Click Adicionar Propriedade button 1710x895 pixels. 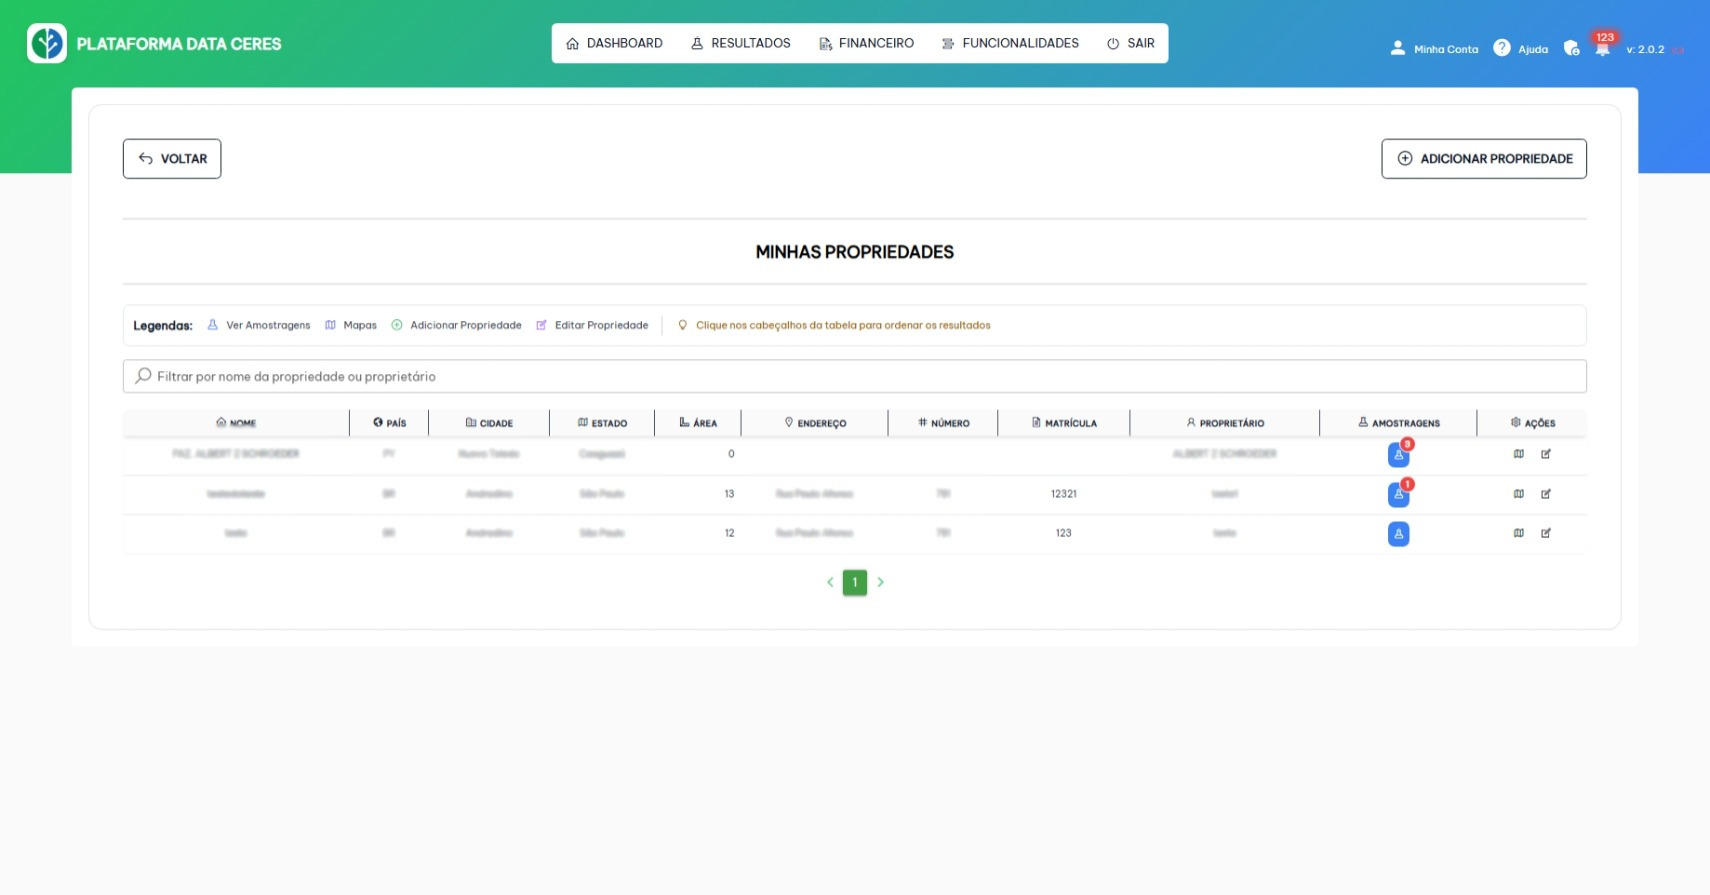click(1484, 159)
